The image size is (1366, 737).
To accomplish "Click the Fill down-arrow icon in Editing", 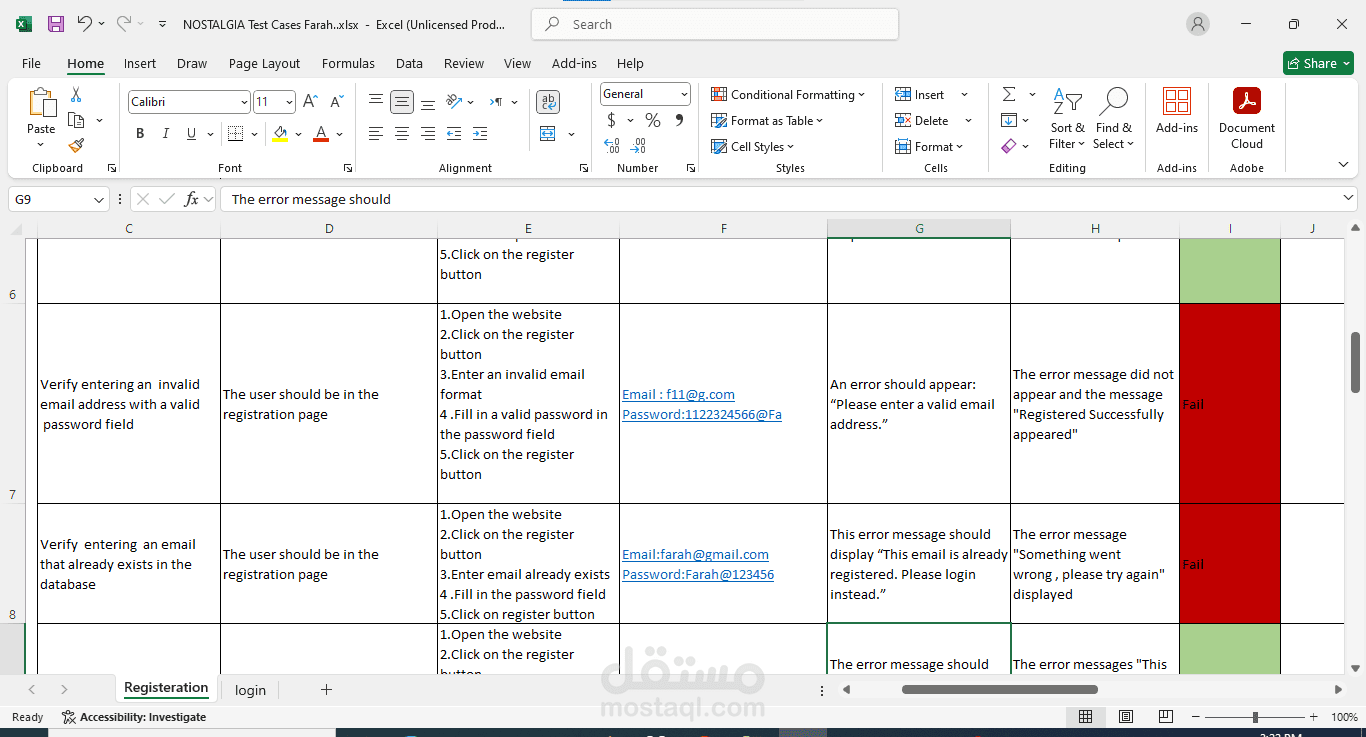I will [x=1009, y=121].
